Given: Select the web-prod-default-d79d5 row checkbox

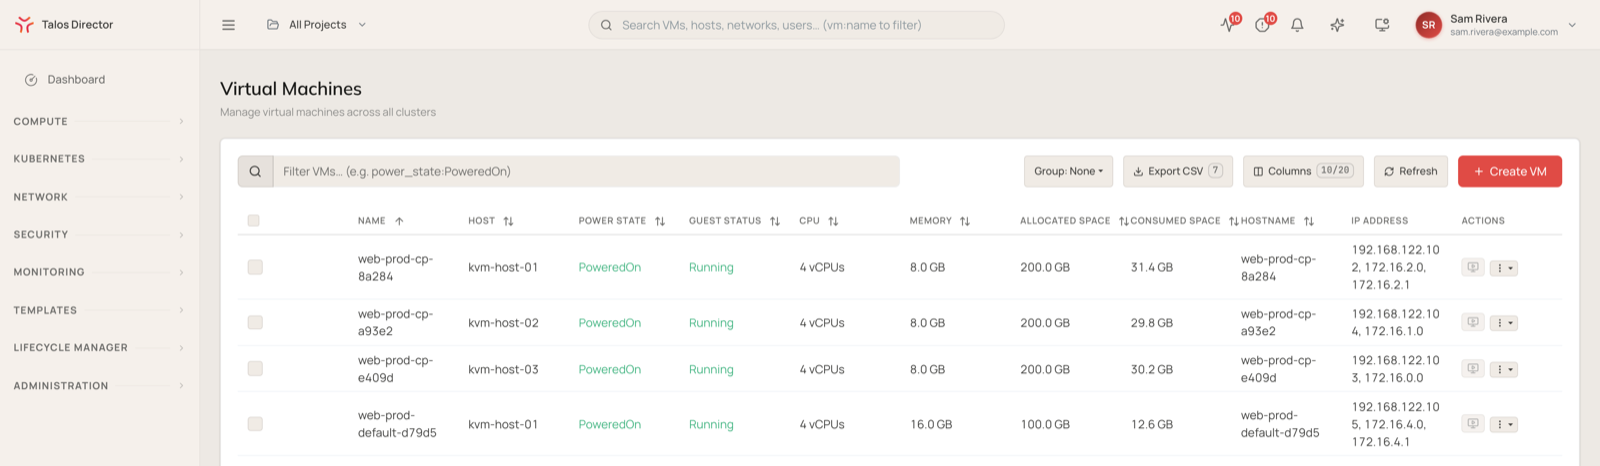Looking at the screenshot, I should tap(255, 424).
